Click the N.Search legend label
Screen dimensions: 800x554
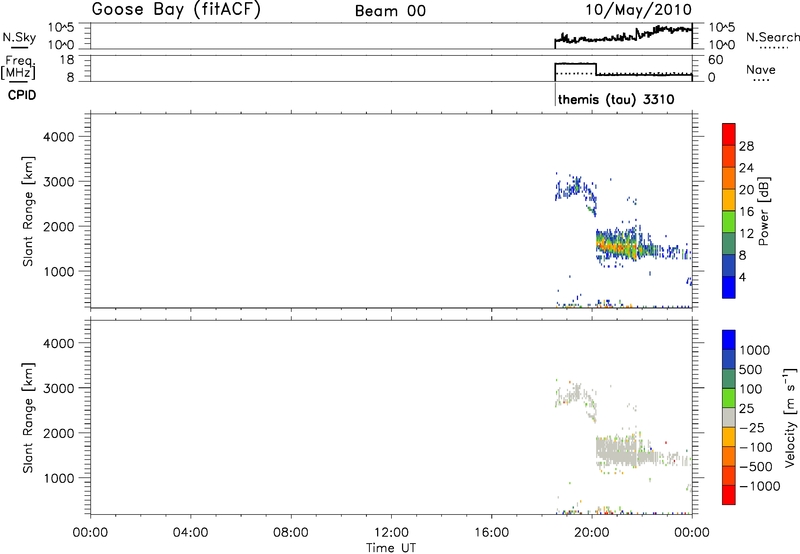click(x=772, y=37)
